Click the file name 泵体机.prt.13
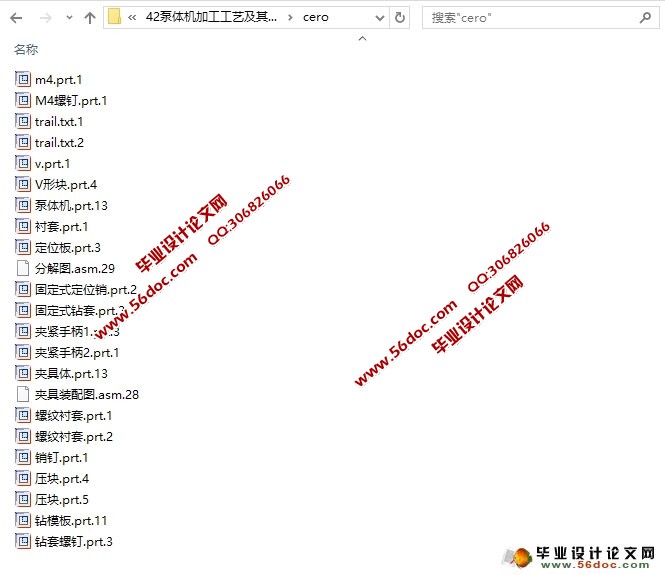Viewport: 665px width, 575px height. coord(71,206)
